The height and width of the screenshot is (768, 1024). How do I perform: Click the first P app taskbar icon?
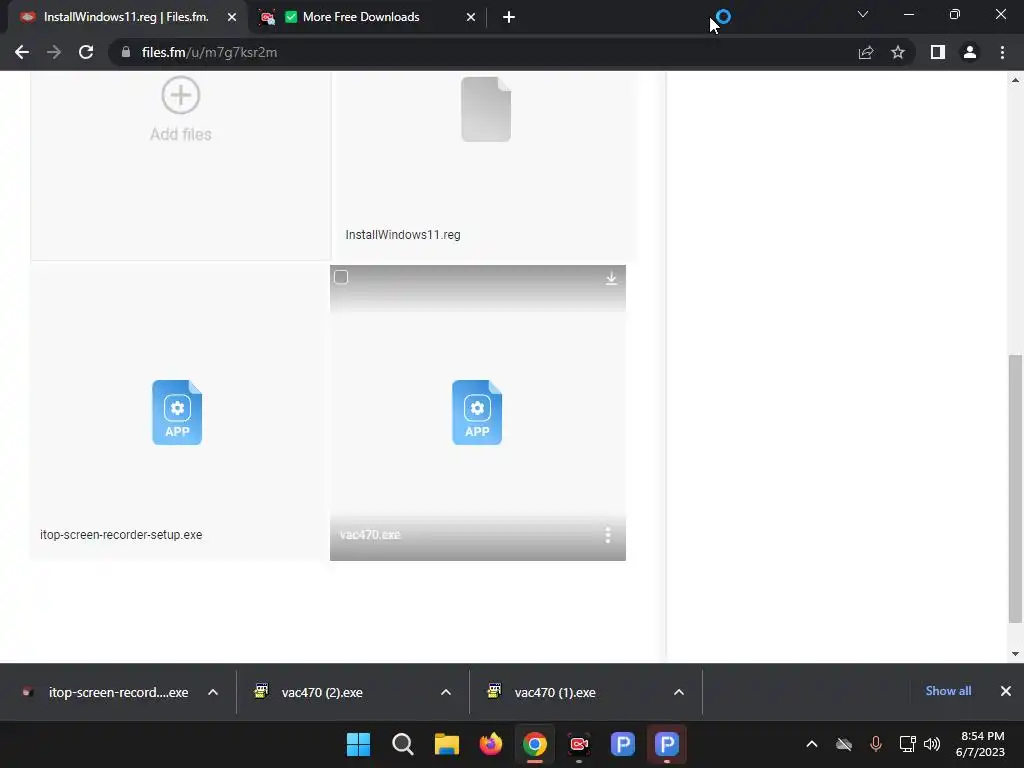click(x=622, y=744)
